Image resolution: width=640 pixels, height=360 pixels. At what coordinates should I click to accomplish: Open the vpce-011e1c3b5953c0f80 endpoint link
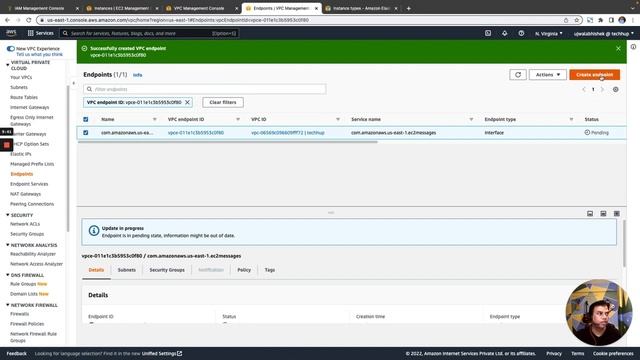[x=196, y=133]
